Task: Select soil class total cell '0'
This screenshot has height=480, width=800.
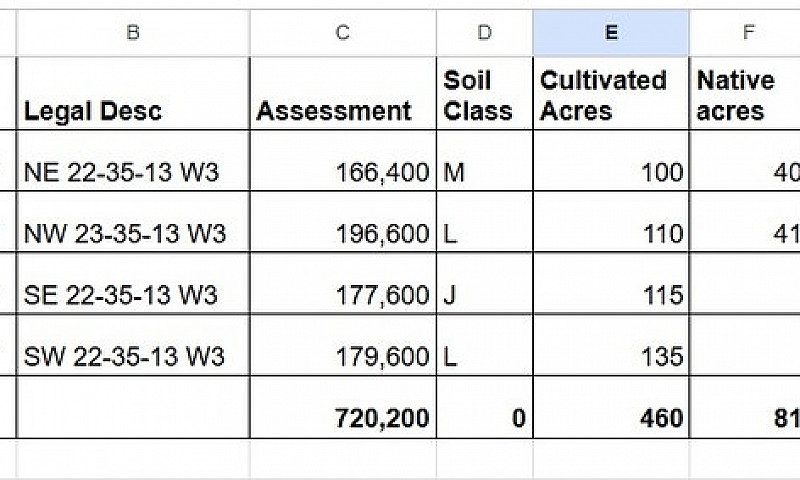Action: pos(485,407)
